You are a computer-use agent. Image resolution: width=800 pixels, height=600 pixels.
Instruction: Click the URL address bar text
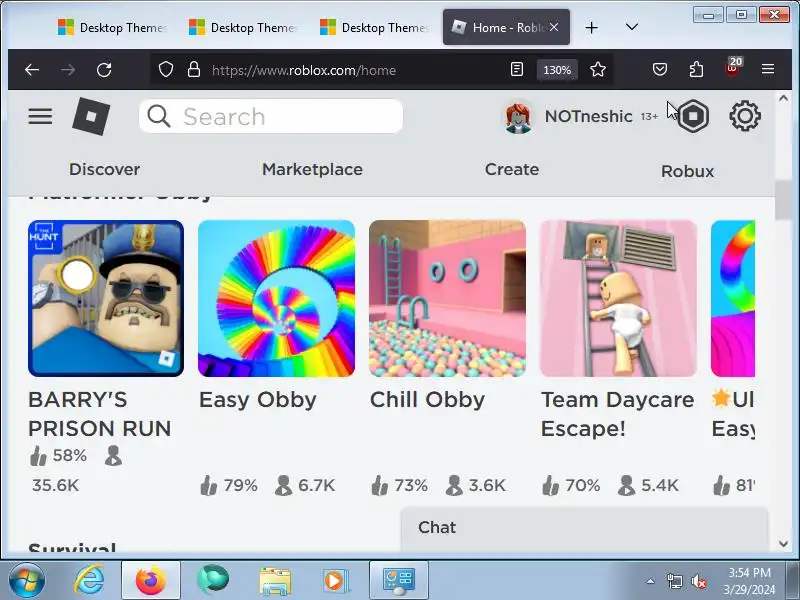pyautogui.click(x=304, y=70)
